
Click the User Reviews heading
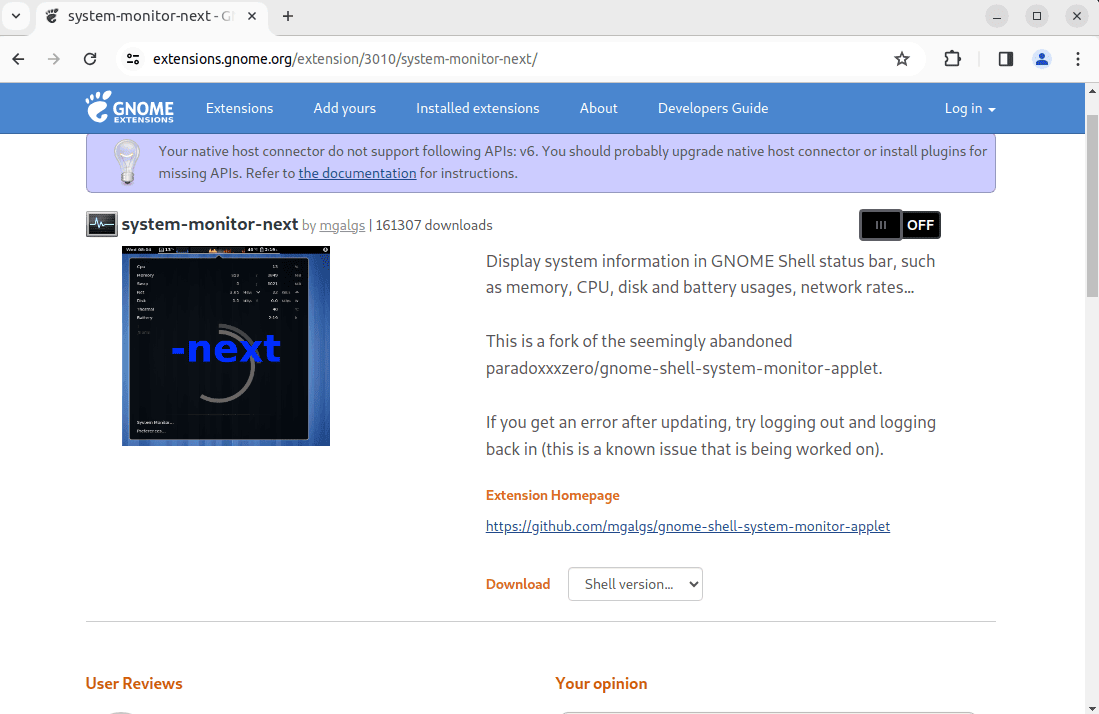tap(134, 684)
